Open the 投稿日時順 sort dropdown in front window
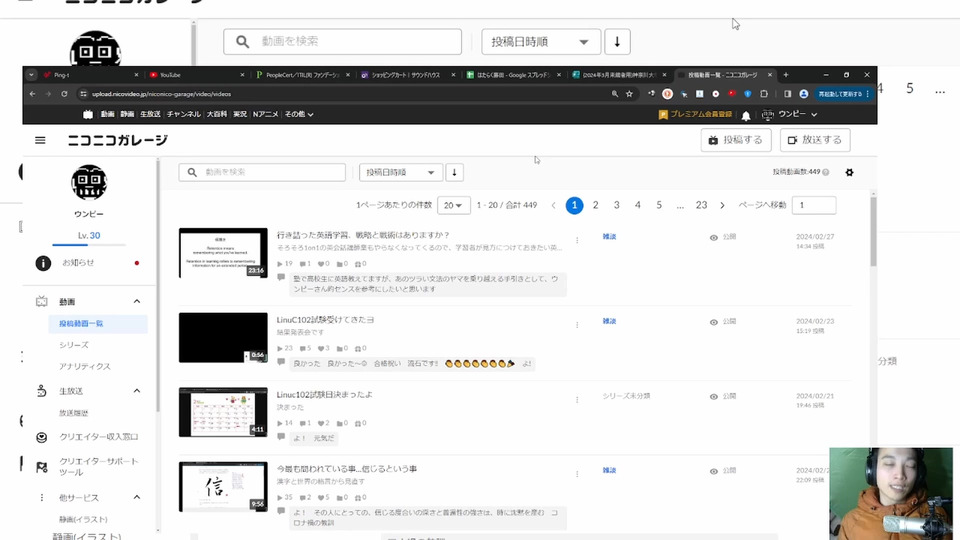 pyautogui.click(x=400, y=172)
